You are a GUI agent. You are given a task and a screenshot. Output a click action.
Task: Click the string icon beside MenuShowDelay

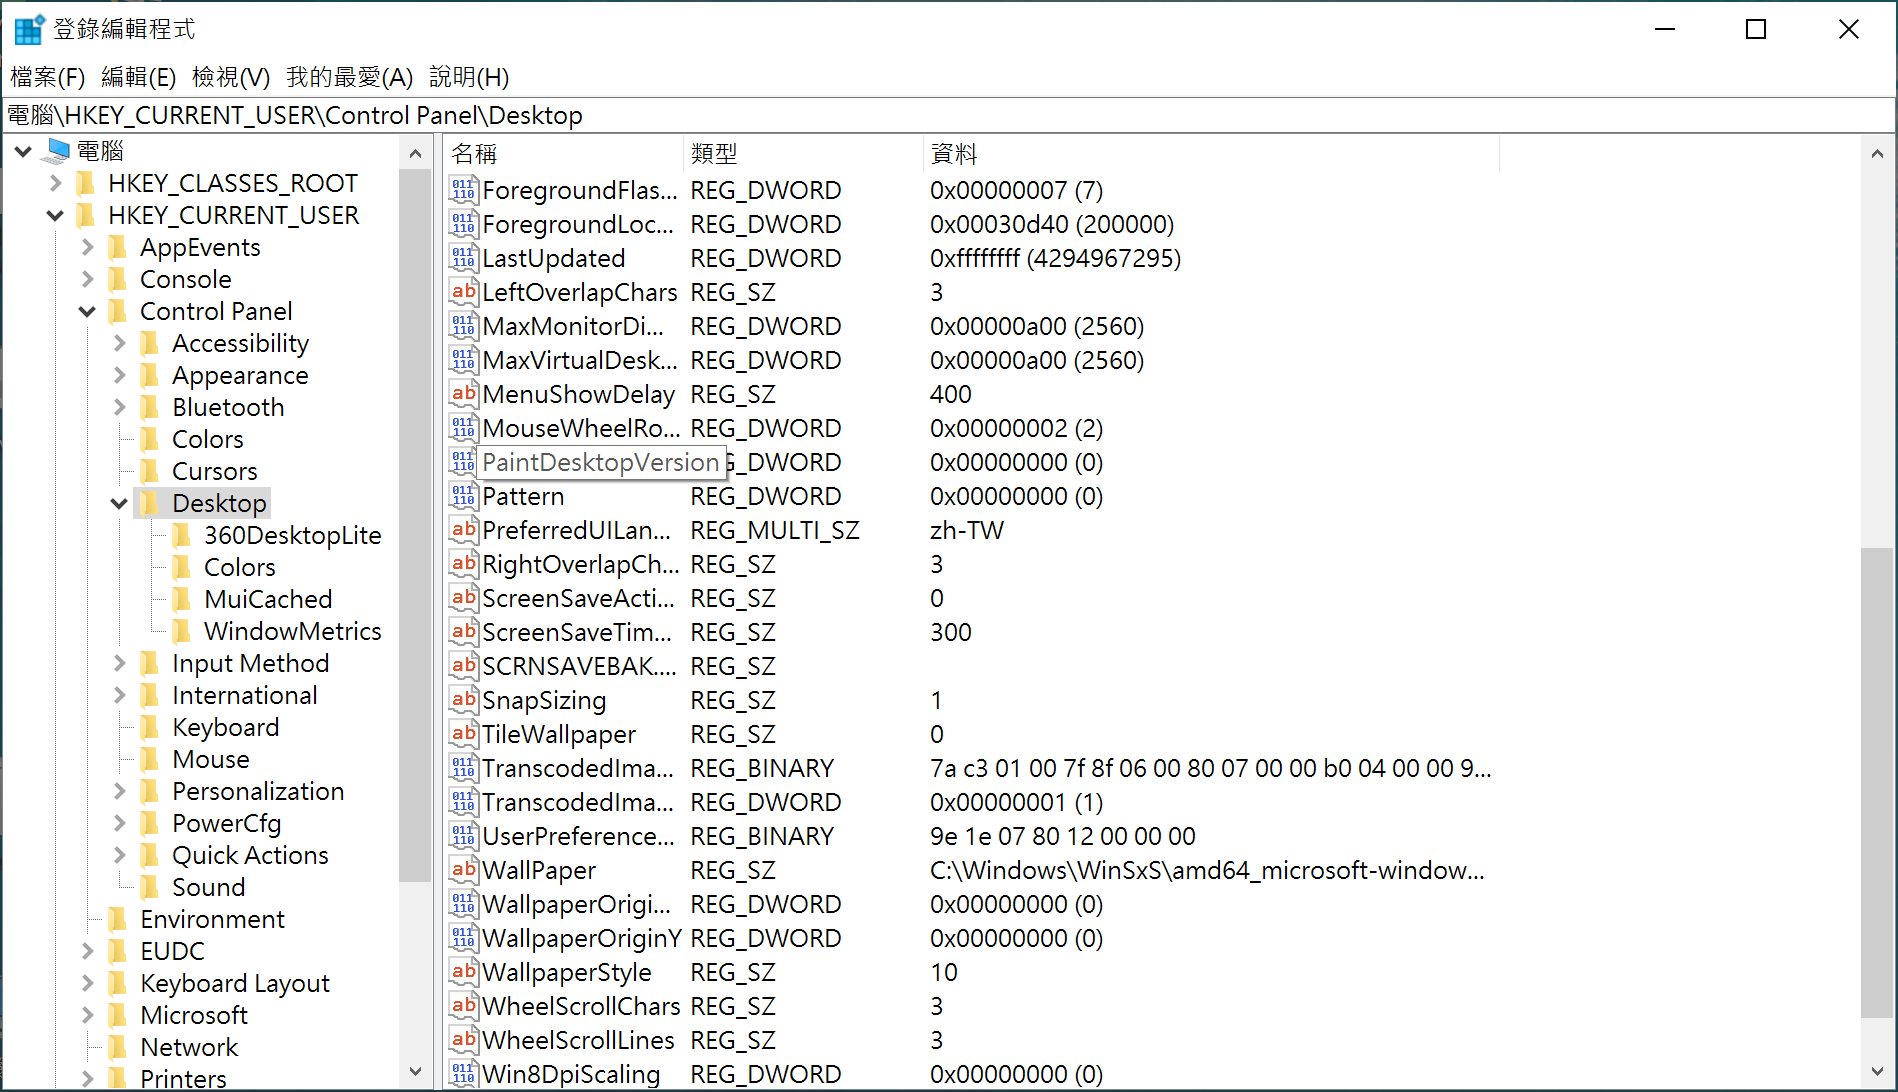pyautogui.click(x=463, y=394)
